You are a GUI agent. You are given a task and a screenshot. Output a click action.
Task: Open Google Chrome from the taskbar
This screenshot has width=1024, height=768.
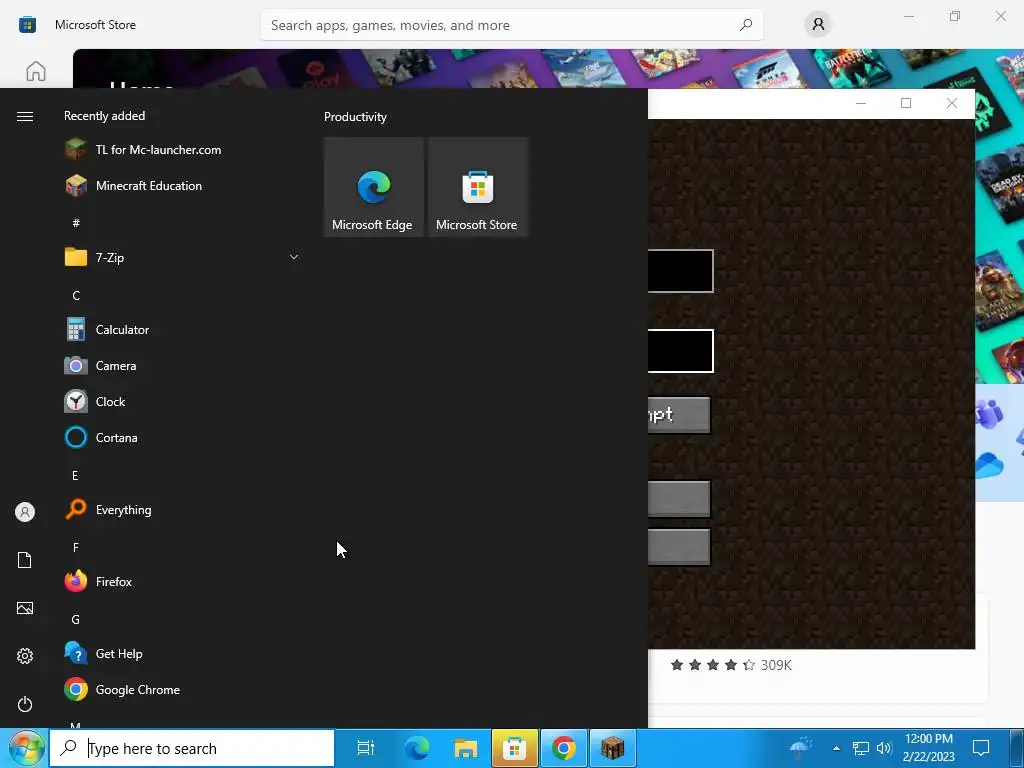pyautogui.click(x=564, y=748)
